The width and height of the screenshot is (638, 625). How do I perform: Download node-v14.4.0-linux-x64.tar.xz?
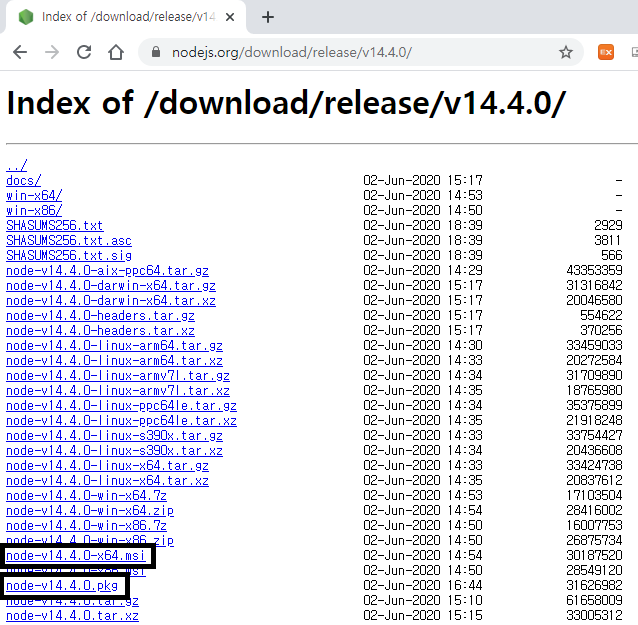coord(107,481)
